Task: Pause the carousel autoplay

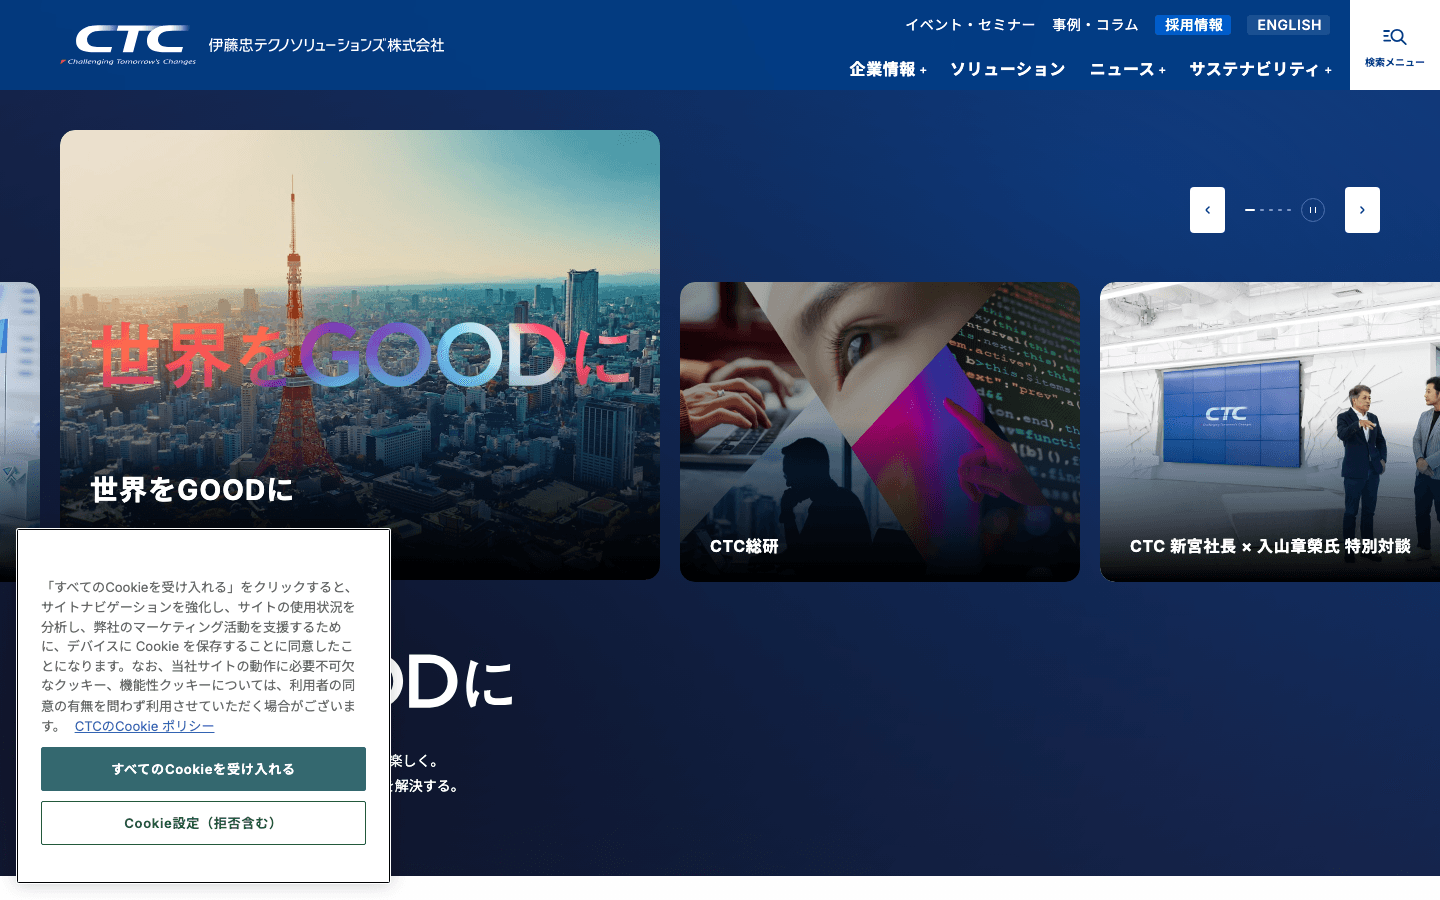Action: point(1313,210)
